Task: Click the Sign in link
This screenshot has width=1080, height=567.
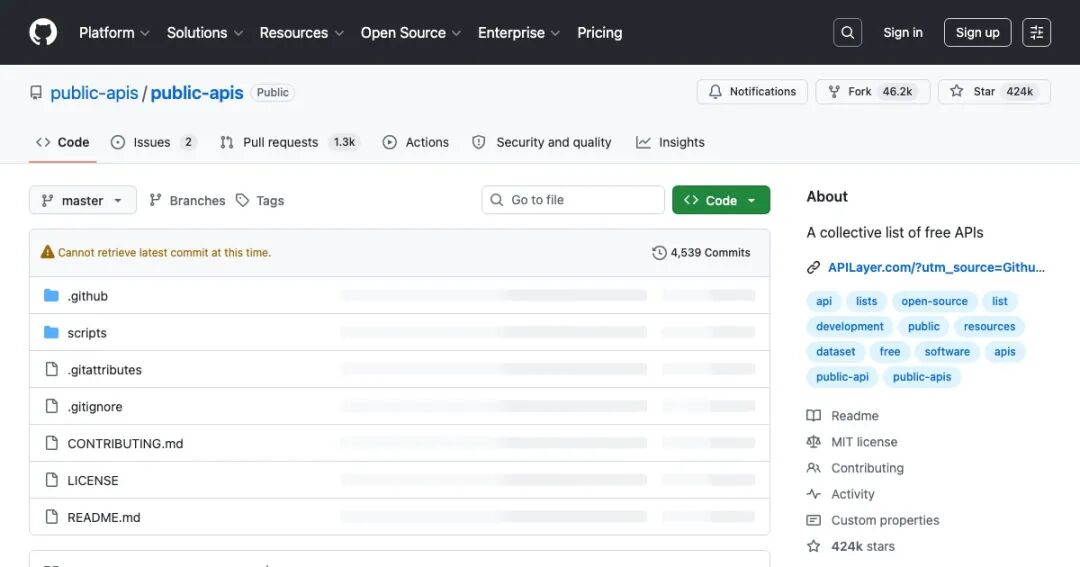Action: (902, 33)
